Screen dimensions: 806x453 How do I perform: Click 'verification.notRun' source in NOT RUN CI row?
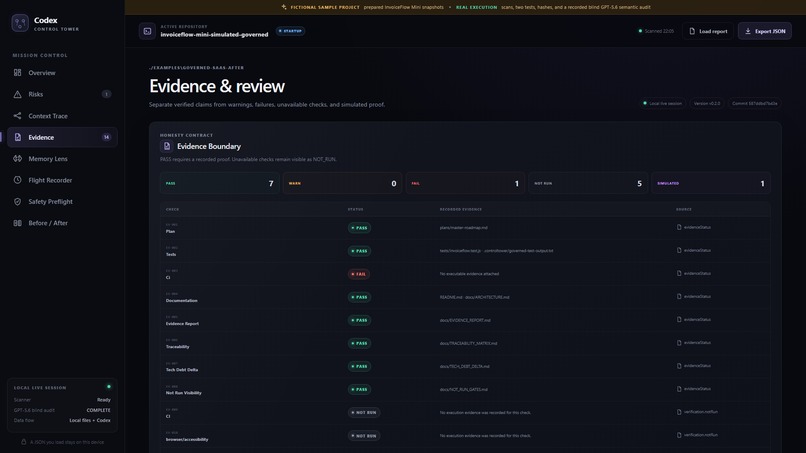[701, 412]
